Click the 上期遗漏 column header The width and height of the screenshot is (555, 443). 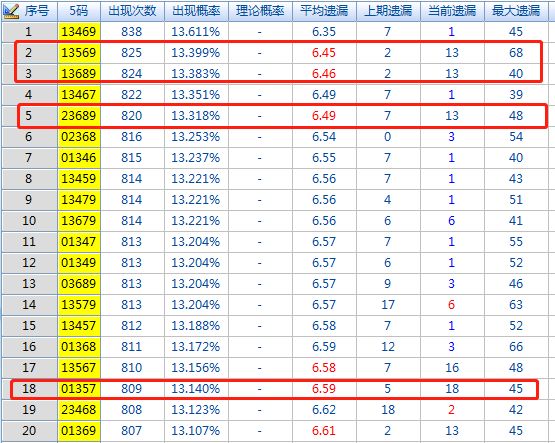[x=388, y=11]
